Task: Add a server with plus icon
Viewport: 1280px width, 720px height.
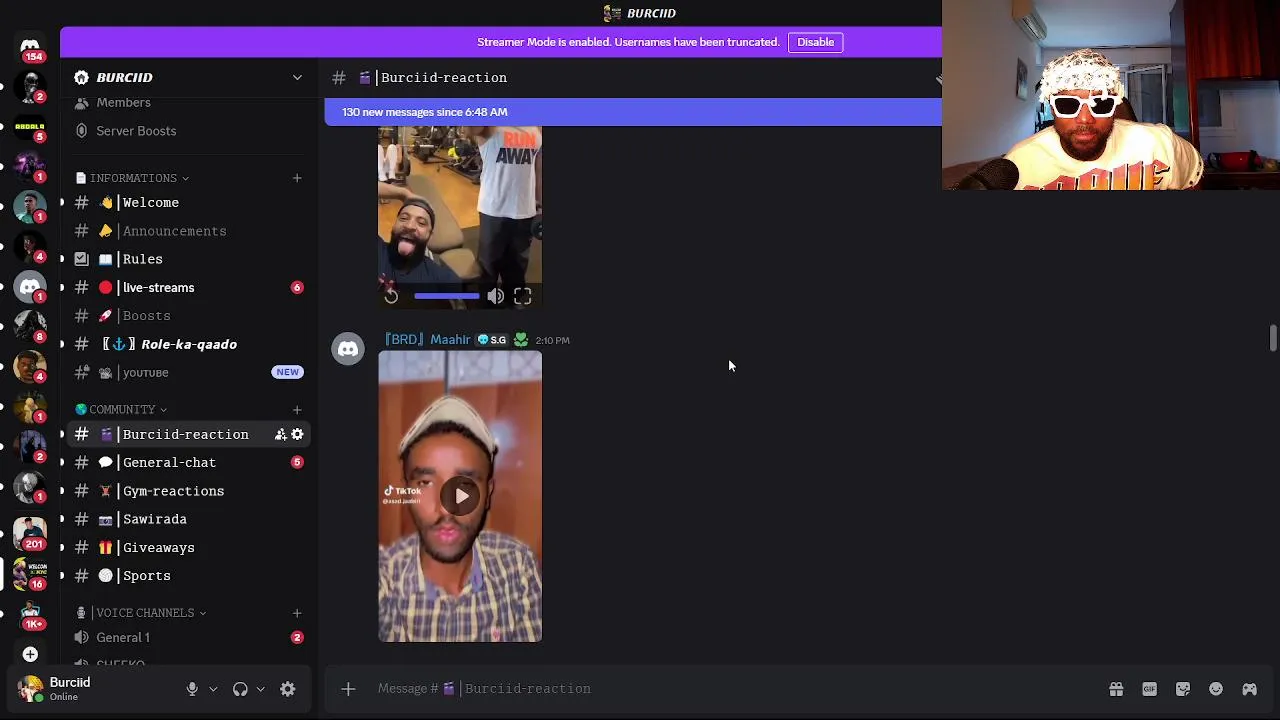Action: click(x=30, y=654)
